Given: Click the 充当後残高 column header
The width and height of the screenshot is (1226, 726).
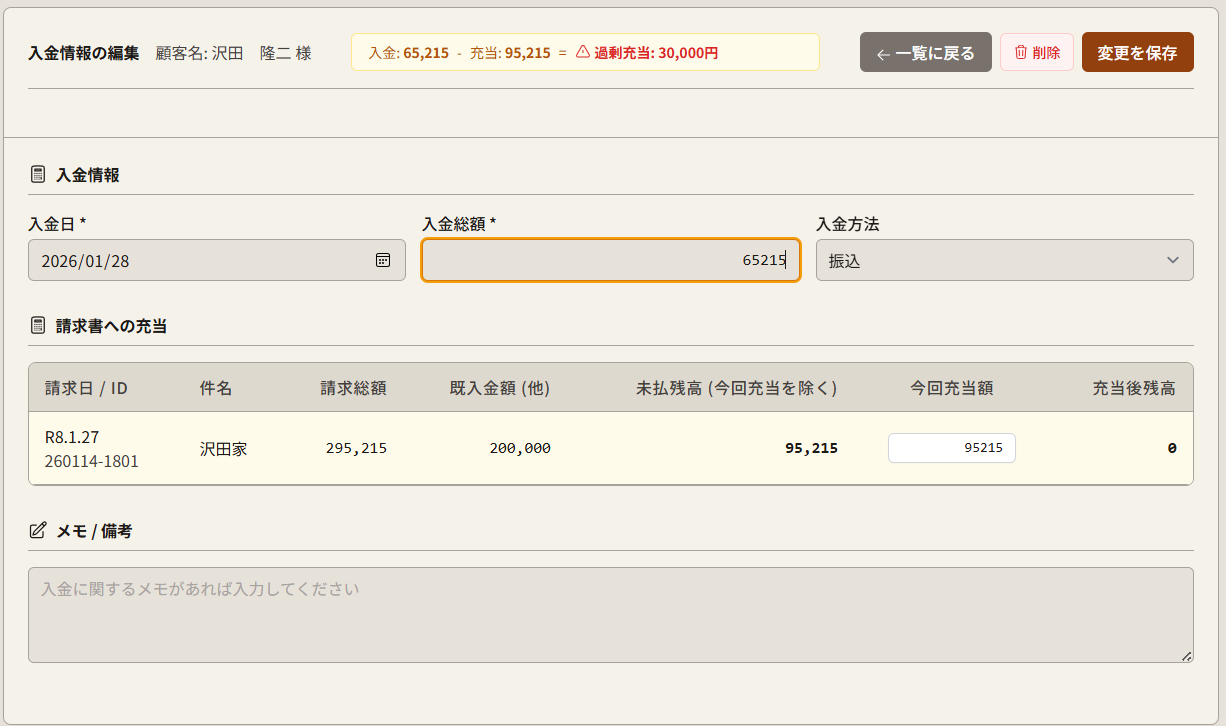Looking at the screenshot, I should [x=1133, y=388].
